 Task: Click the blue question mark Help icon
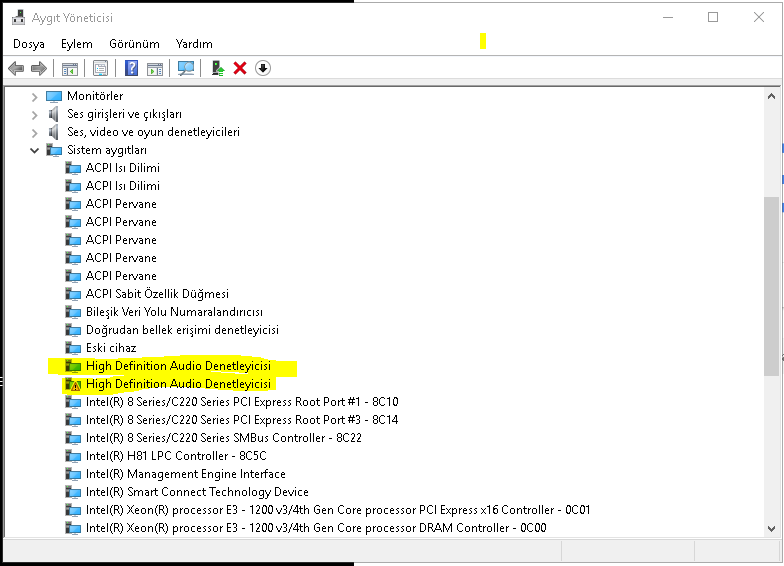[132, 68]
